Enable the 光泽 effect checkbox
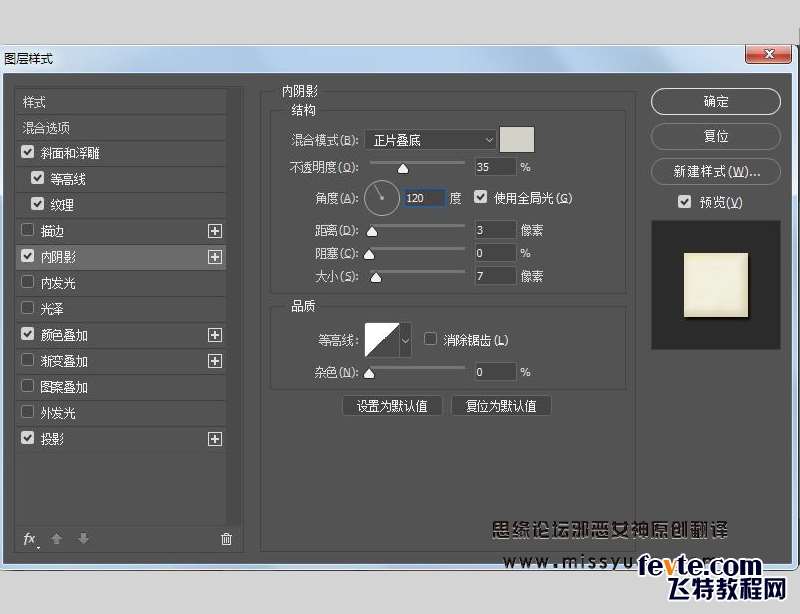This screenshot has width=800, height=614. coord(28,308)
